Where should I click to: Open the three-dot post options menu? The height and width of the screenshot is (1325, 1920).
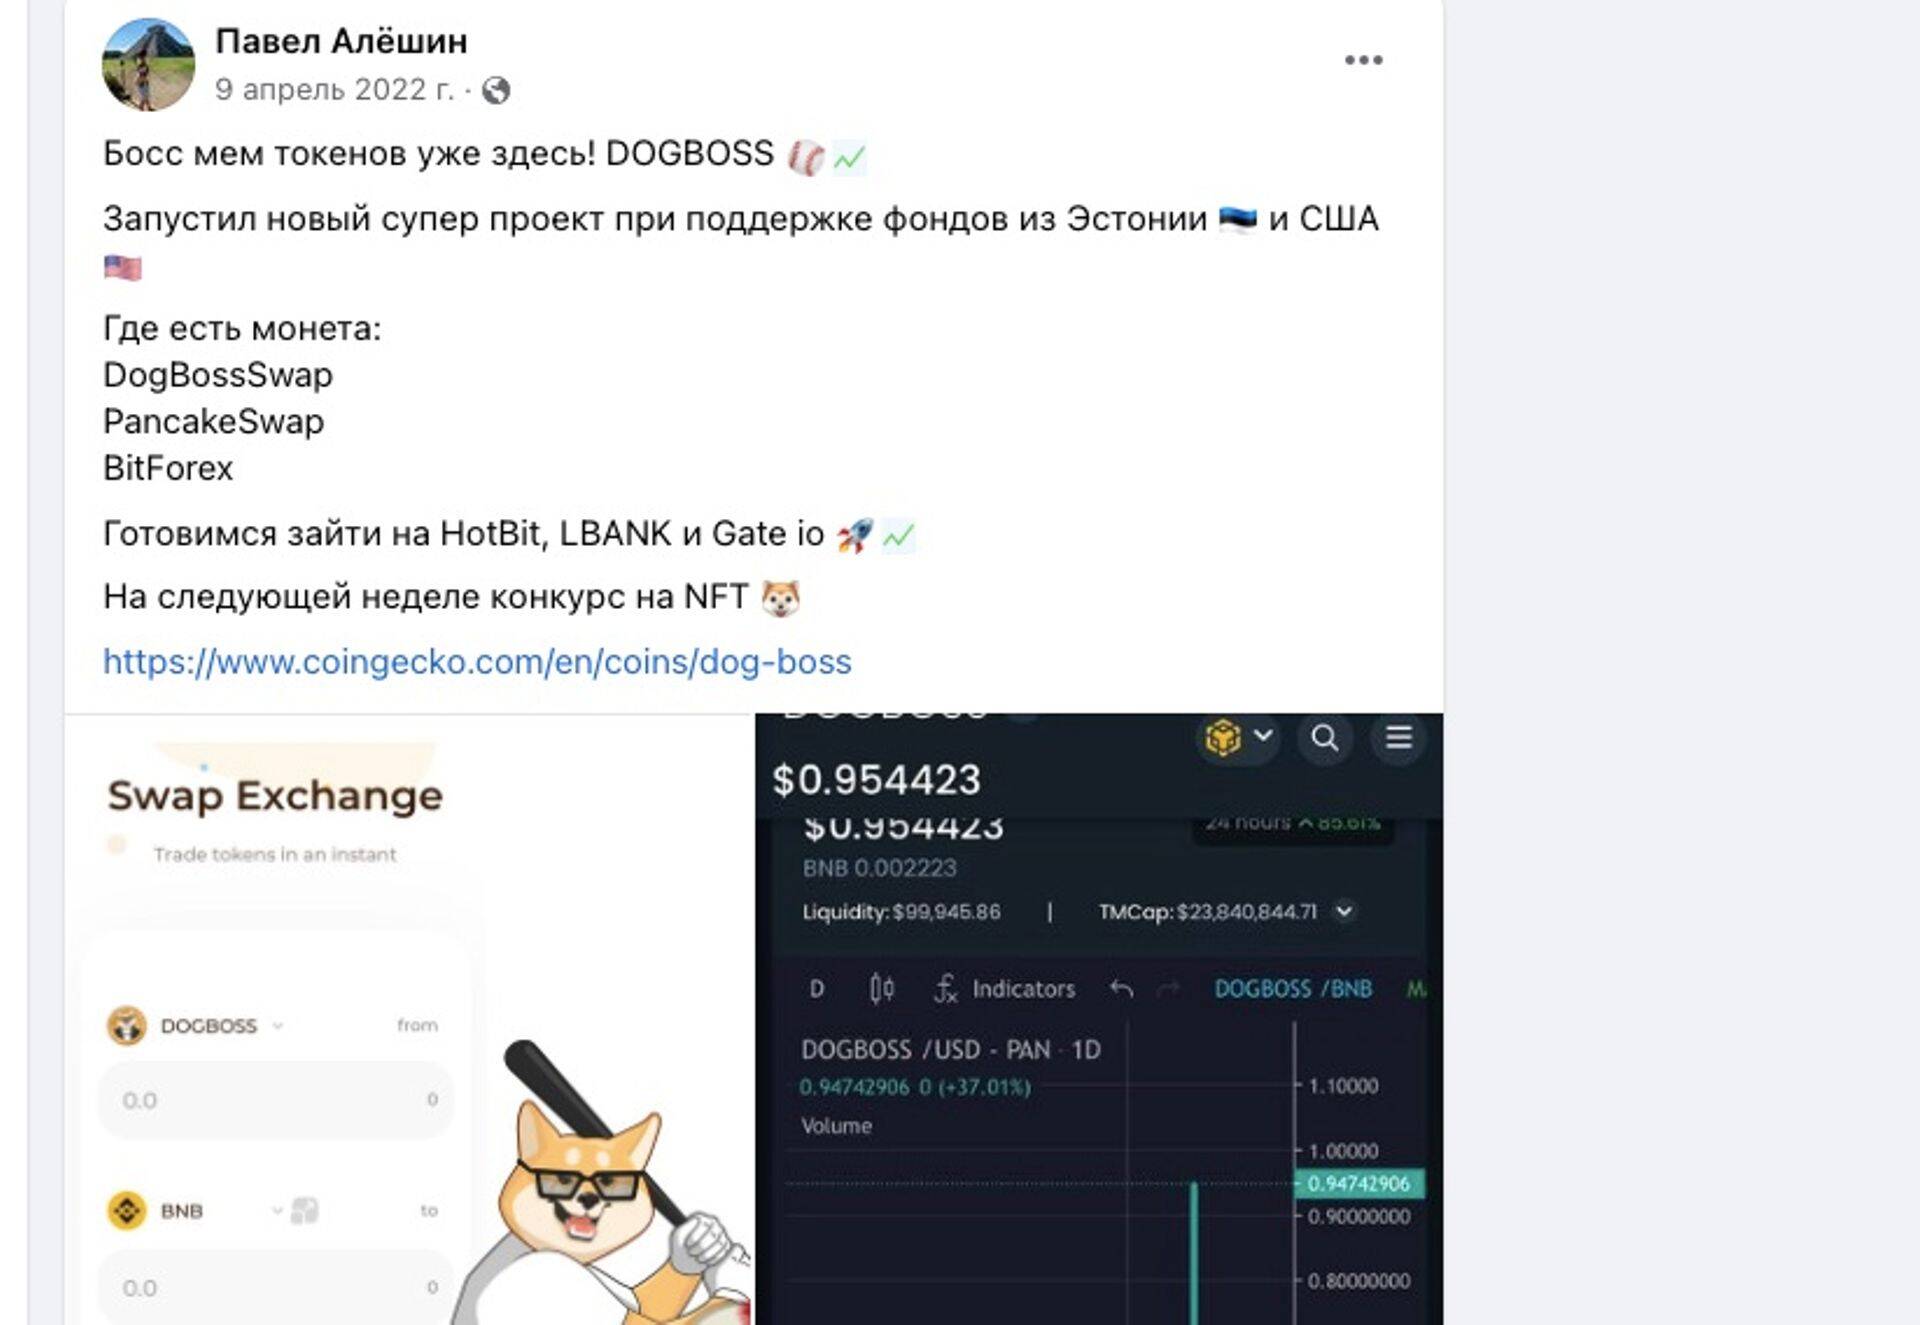click(1363, 60)
